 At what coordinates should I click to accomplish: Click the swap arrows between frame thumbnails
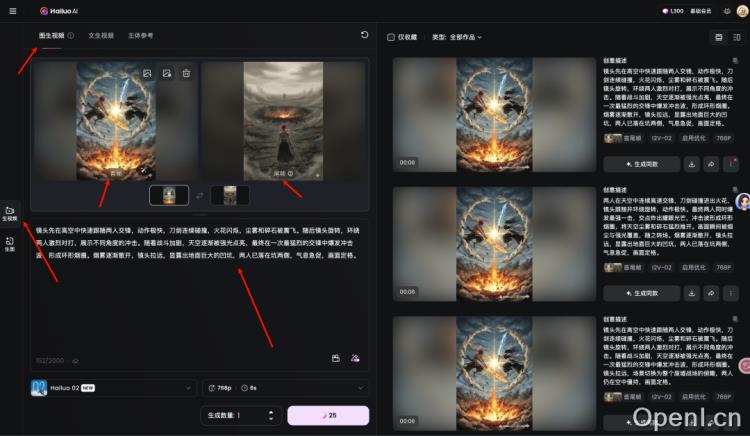(x=198, y=195)
